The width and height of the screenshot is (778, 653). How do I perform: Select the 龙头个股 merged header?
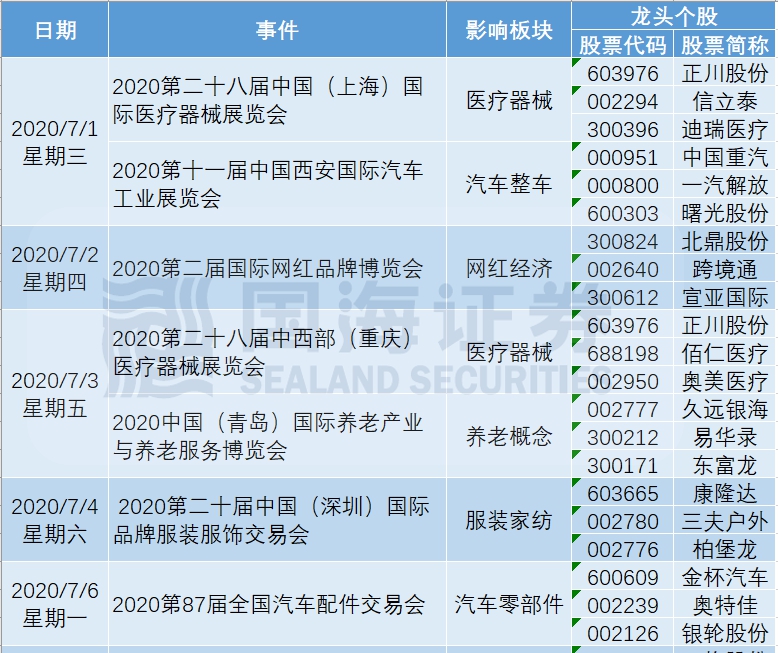674,16
